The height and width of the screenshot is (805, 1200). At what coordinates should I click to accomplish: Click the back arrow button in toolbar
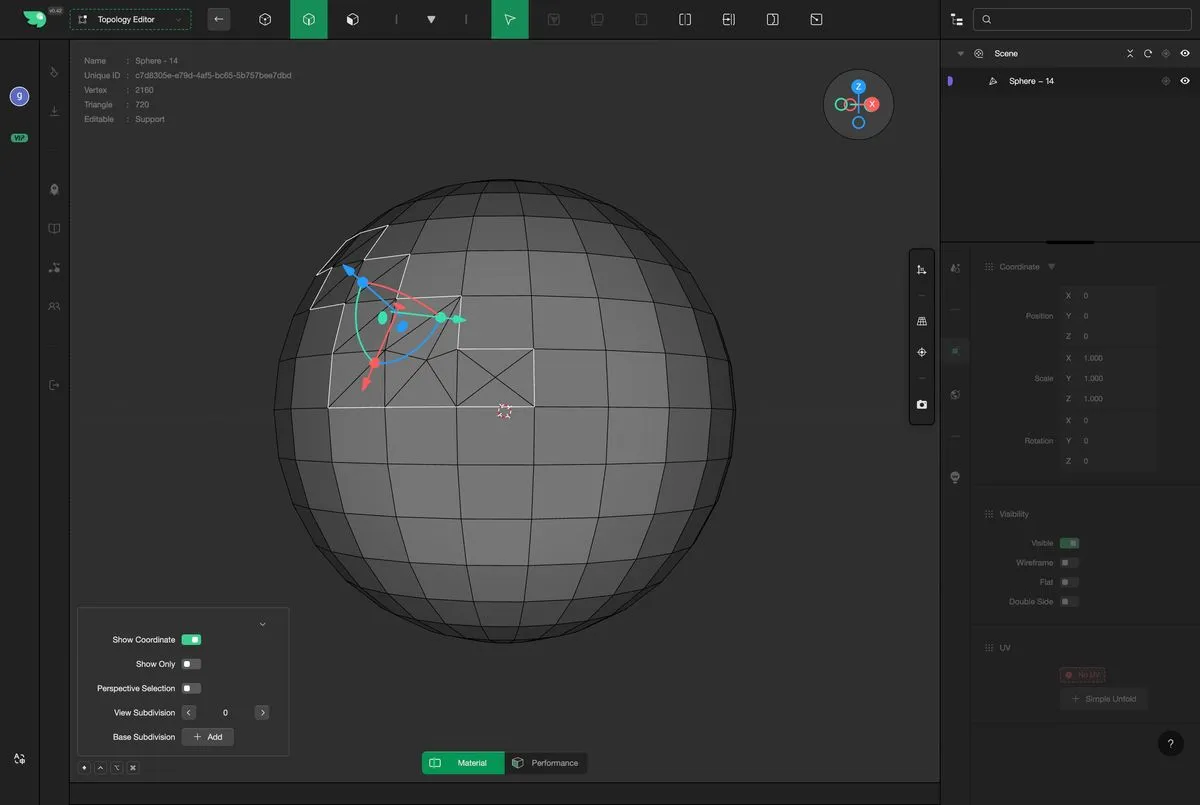click(x=218, y=19)
